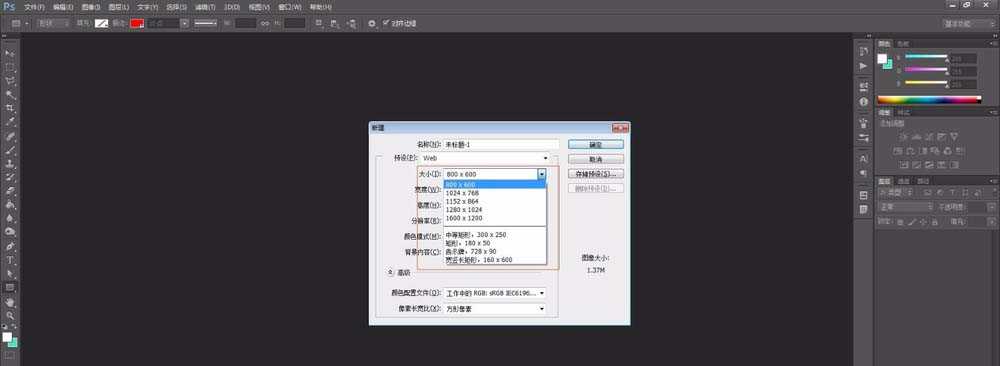Screen dimensions: 1000x366
Task: Click the red stroke color swatch
Action: click(x=136, y=23)
